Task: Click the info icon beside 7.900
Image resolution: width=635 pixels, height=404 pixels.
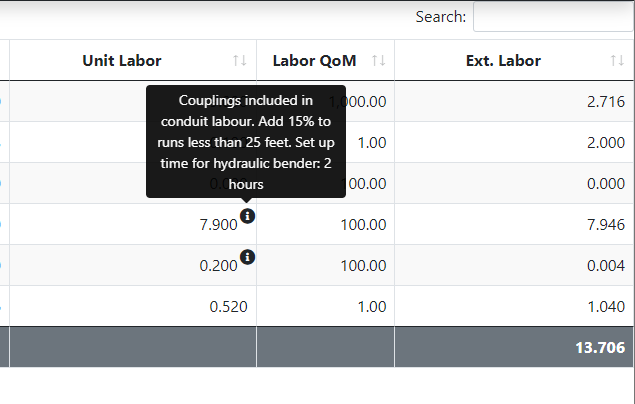Action: [x=248, y=216]
